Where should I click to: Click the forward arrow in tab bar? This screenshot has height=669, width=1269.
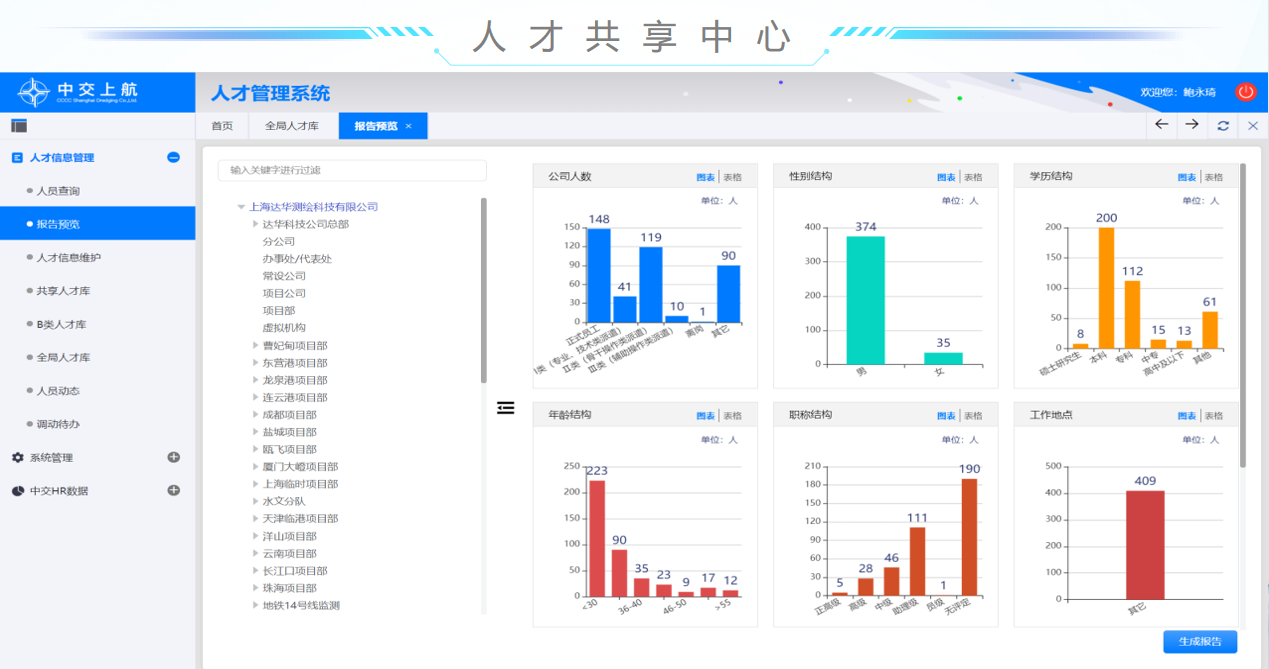click(x=1192, y=125)
